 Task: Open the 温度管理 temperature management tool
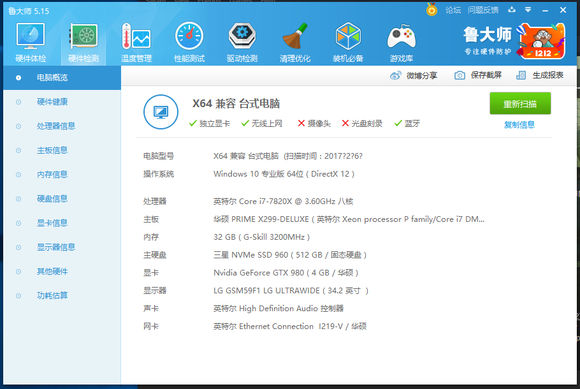[x=136, y=42]
